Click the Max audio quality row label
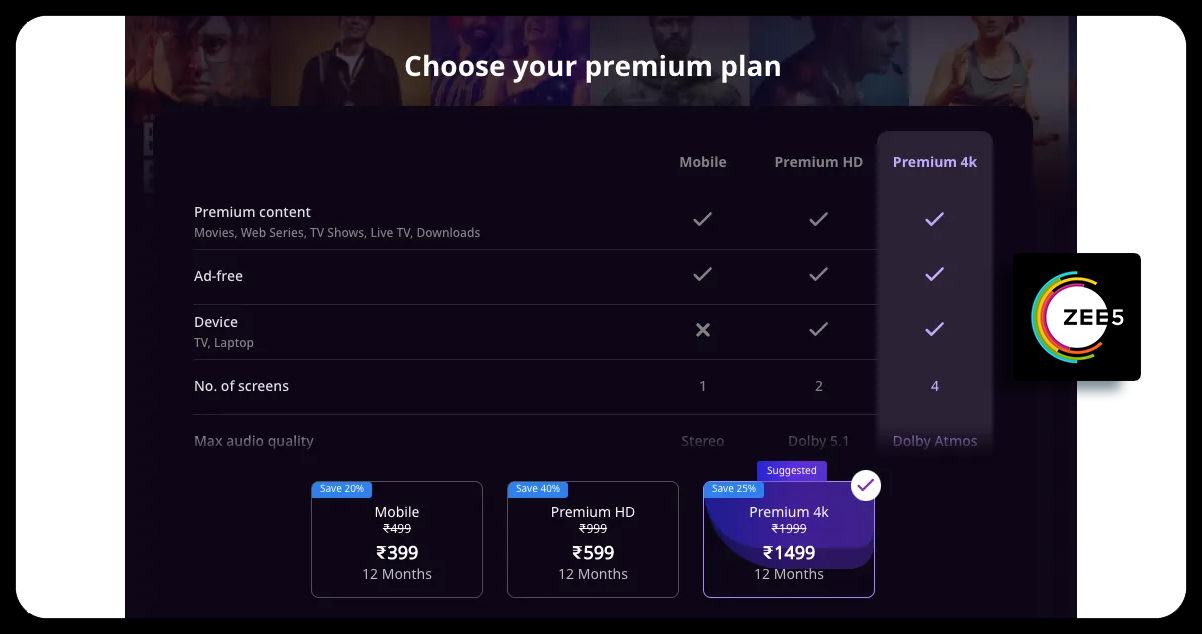This screenshot has width=1202, height=634. pyautogui.click(x=254, y=441)
